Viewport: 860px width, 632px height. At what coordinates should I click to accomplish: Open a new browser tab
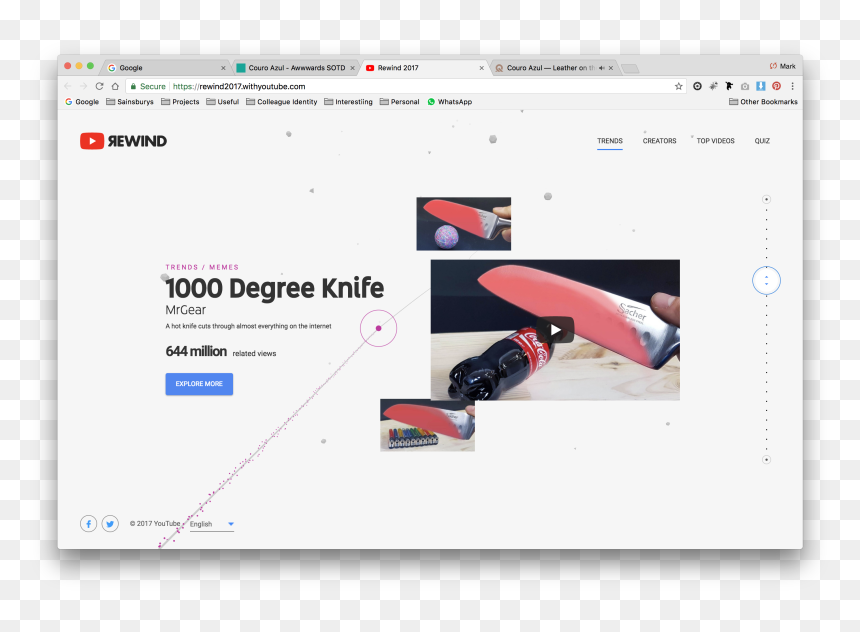pos(630,69)
